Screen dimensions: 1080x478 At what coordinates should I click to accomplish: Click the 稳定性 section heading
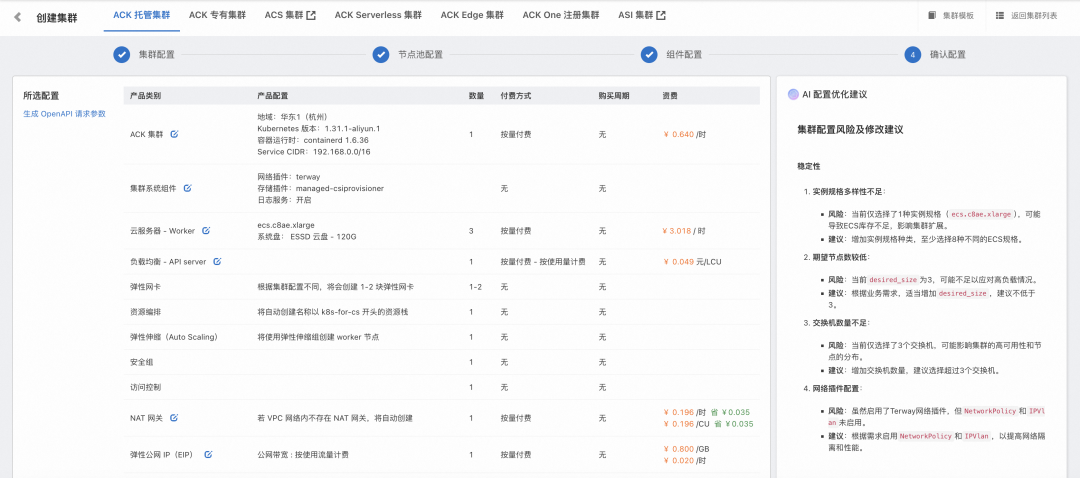pyautogui.click(x=809, y=167)
